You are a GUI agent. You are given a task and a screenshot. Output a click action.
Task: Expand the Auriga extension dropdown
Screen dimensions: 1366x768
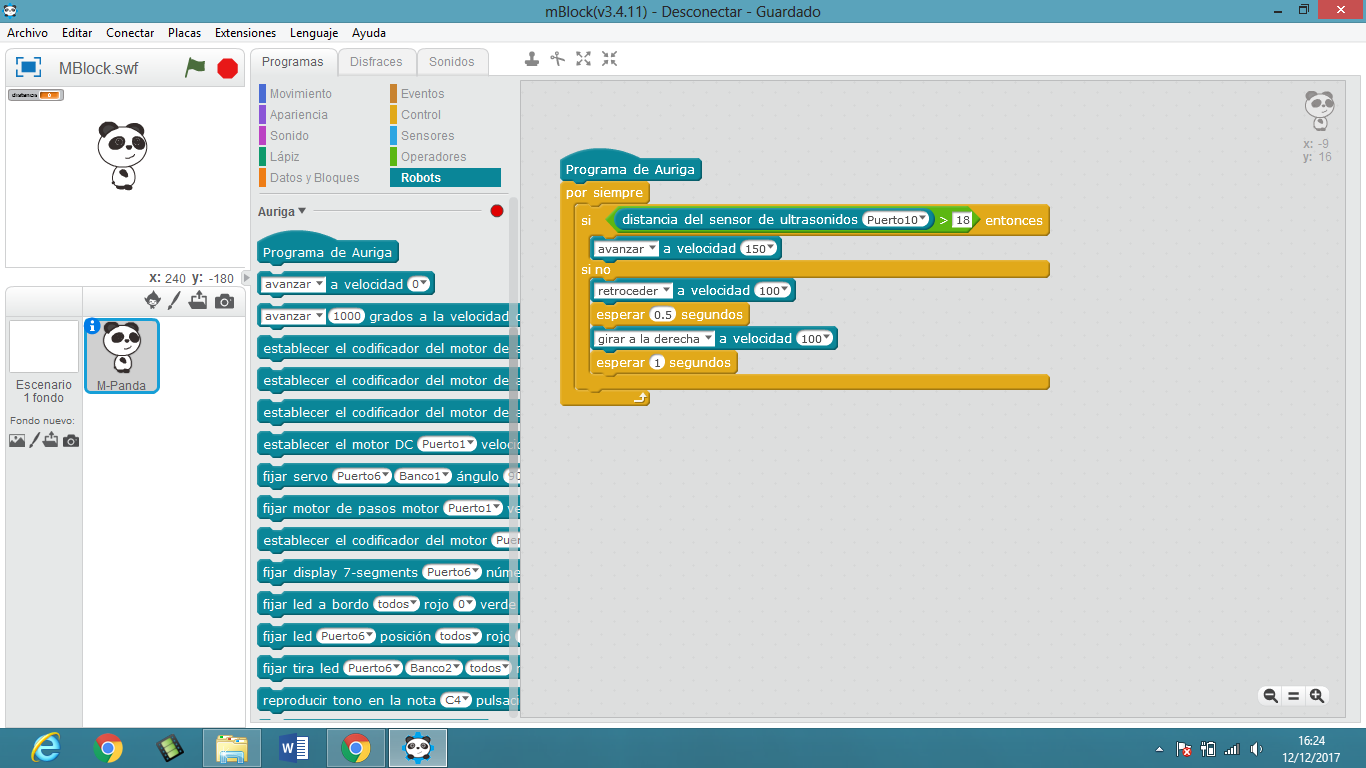[x=302, y=211]
